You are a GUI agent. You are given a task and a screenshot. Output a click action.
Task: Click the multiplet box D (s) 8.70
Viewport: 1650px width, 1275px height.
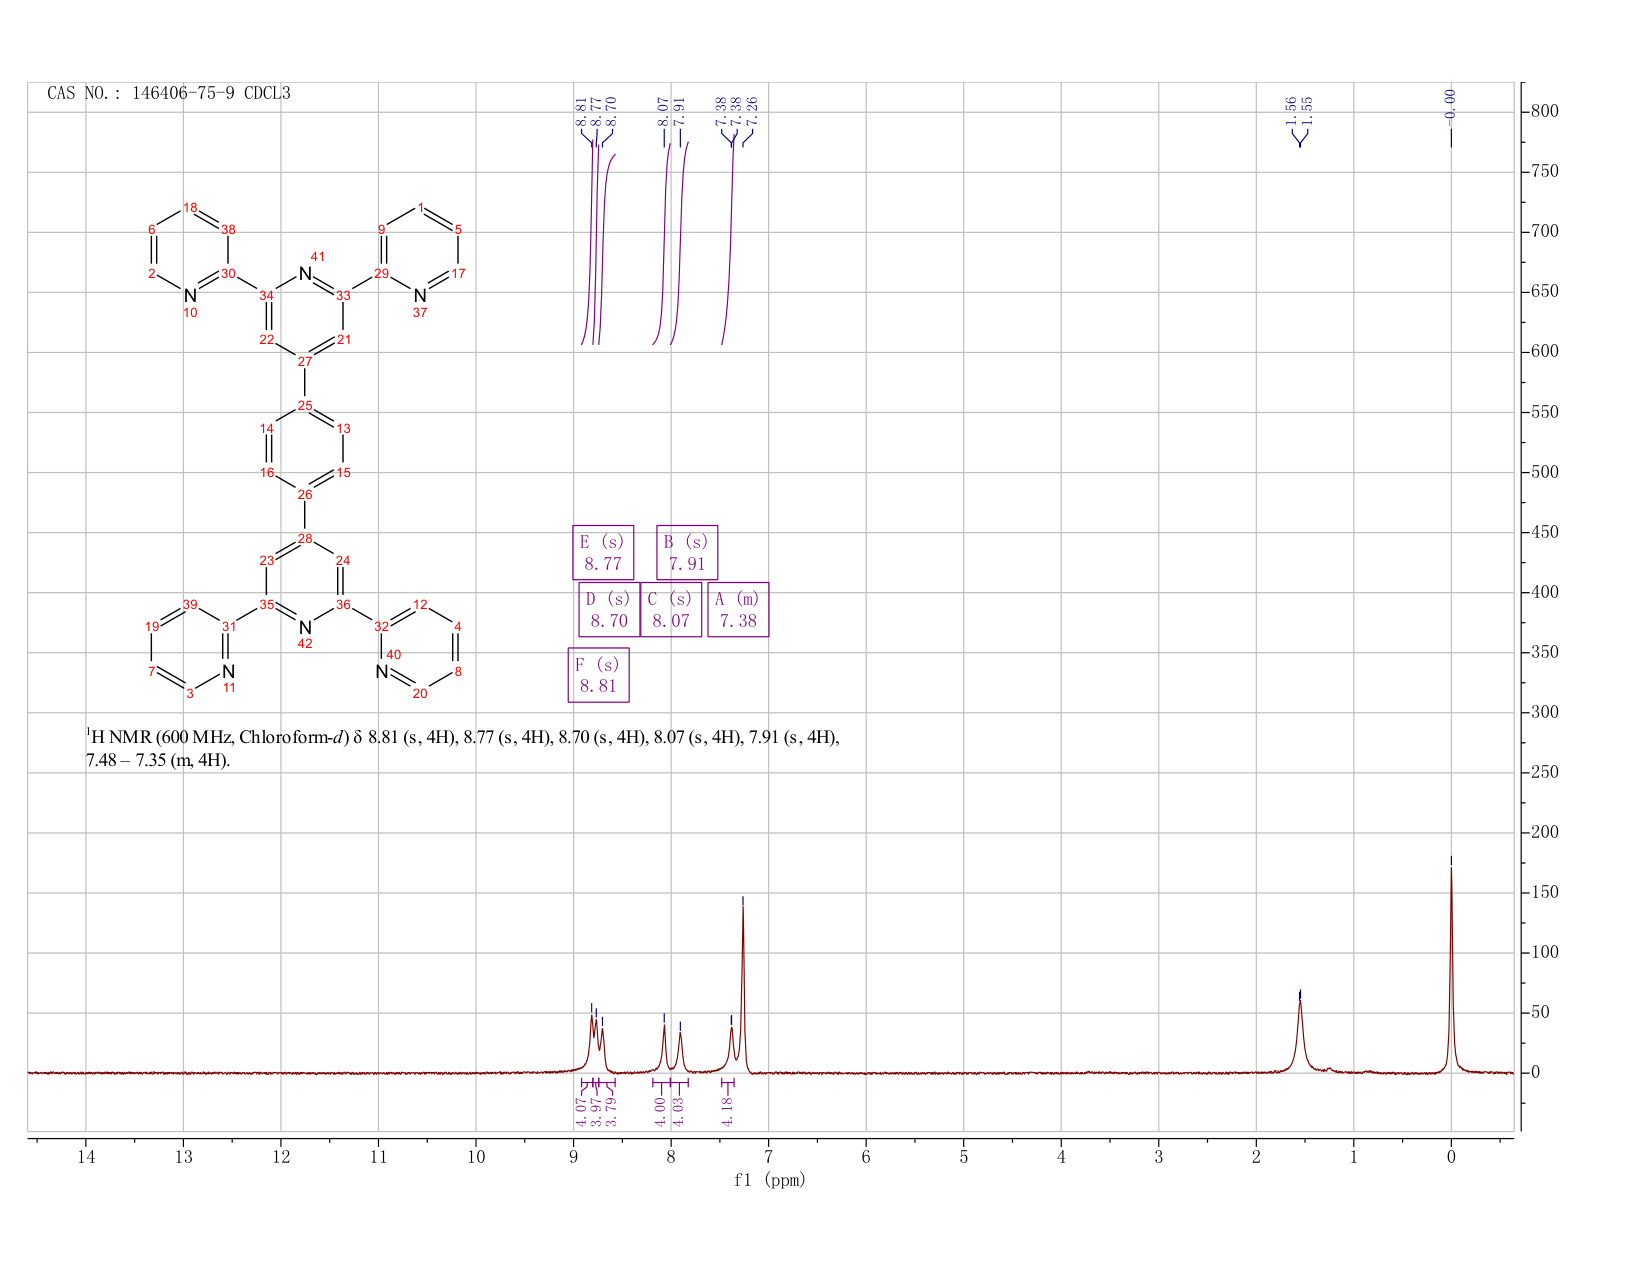[609, 609]
